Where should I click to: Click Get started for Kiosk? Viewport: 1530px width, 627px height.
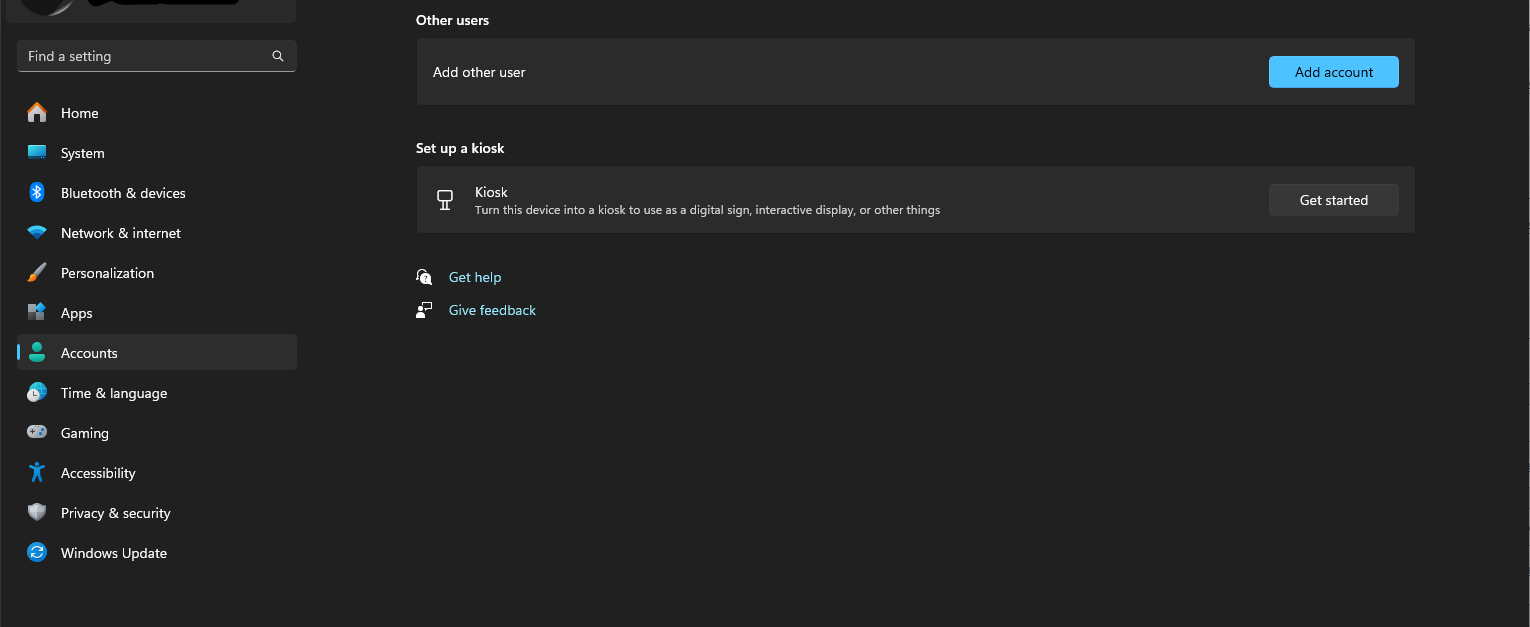1333,200
